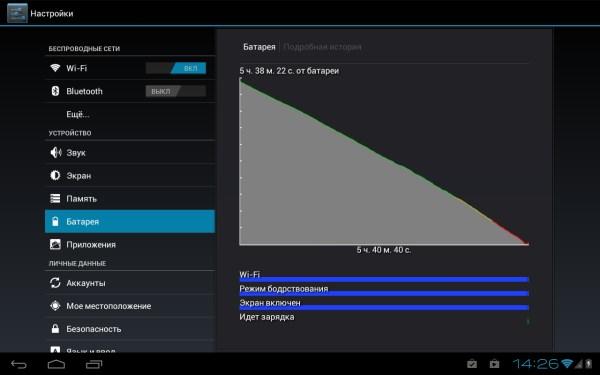Click the 5 ч. 40 м. 40 с. label
The height and width of the screenshot is (375, 600).
point(384,250)
